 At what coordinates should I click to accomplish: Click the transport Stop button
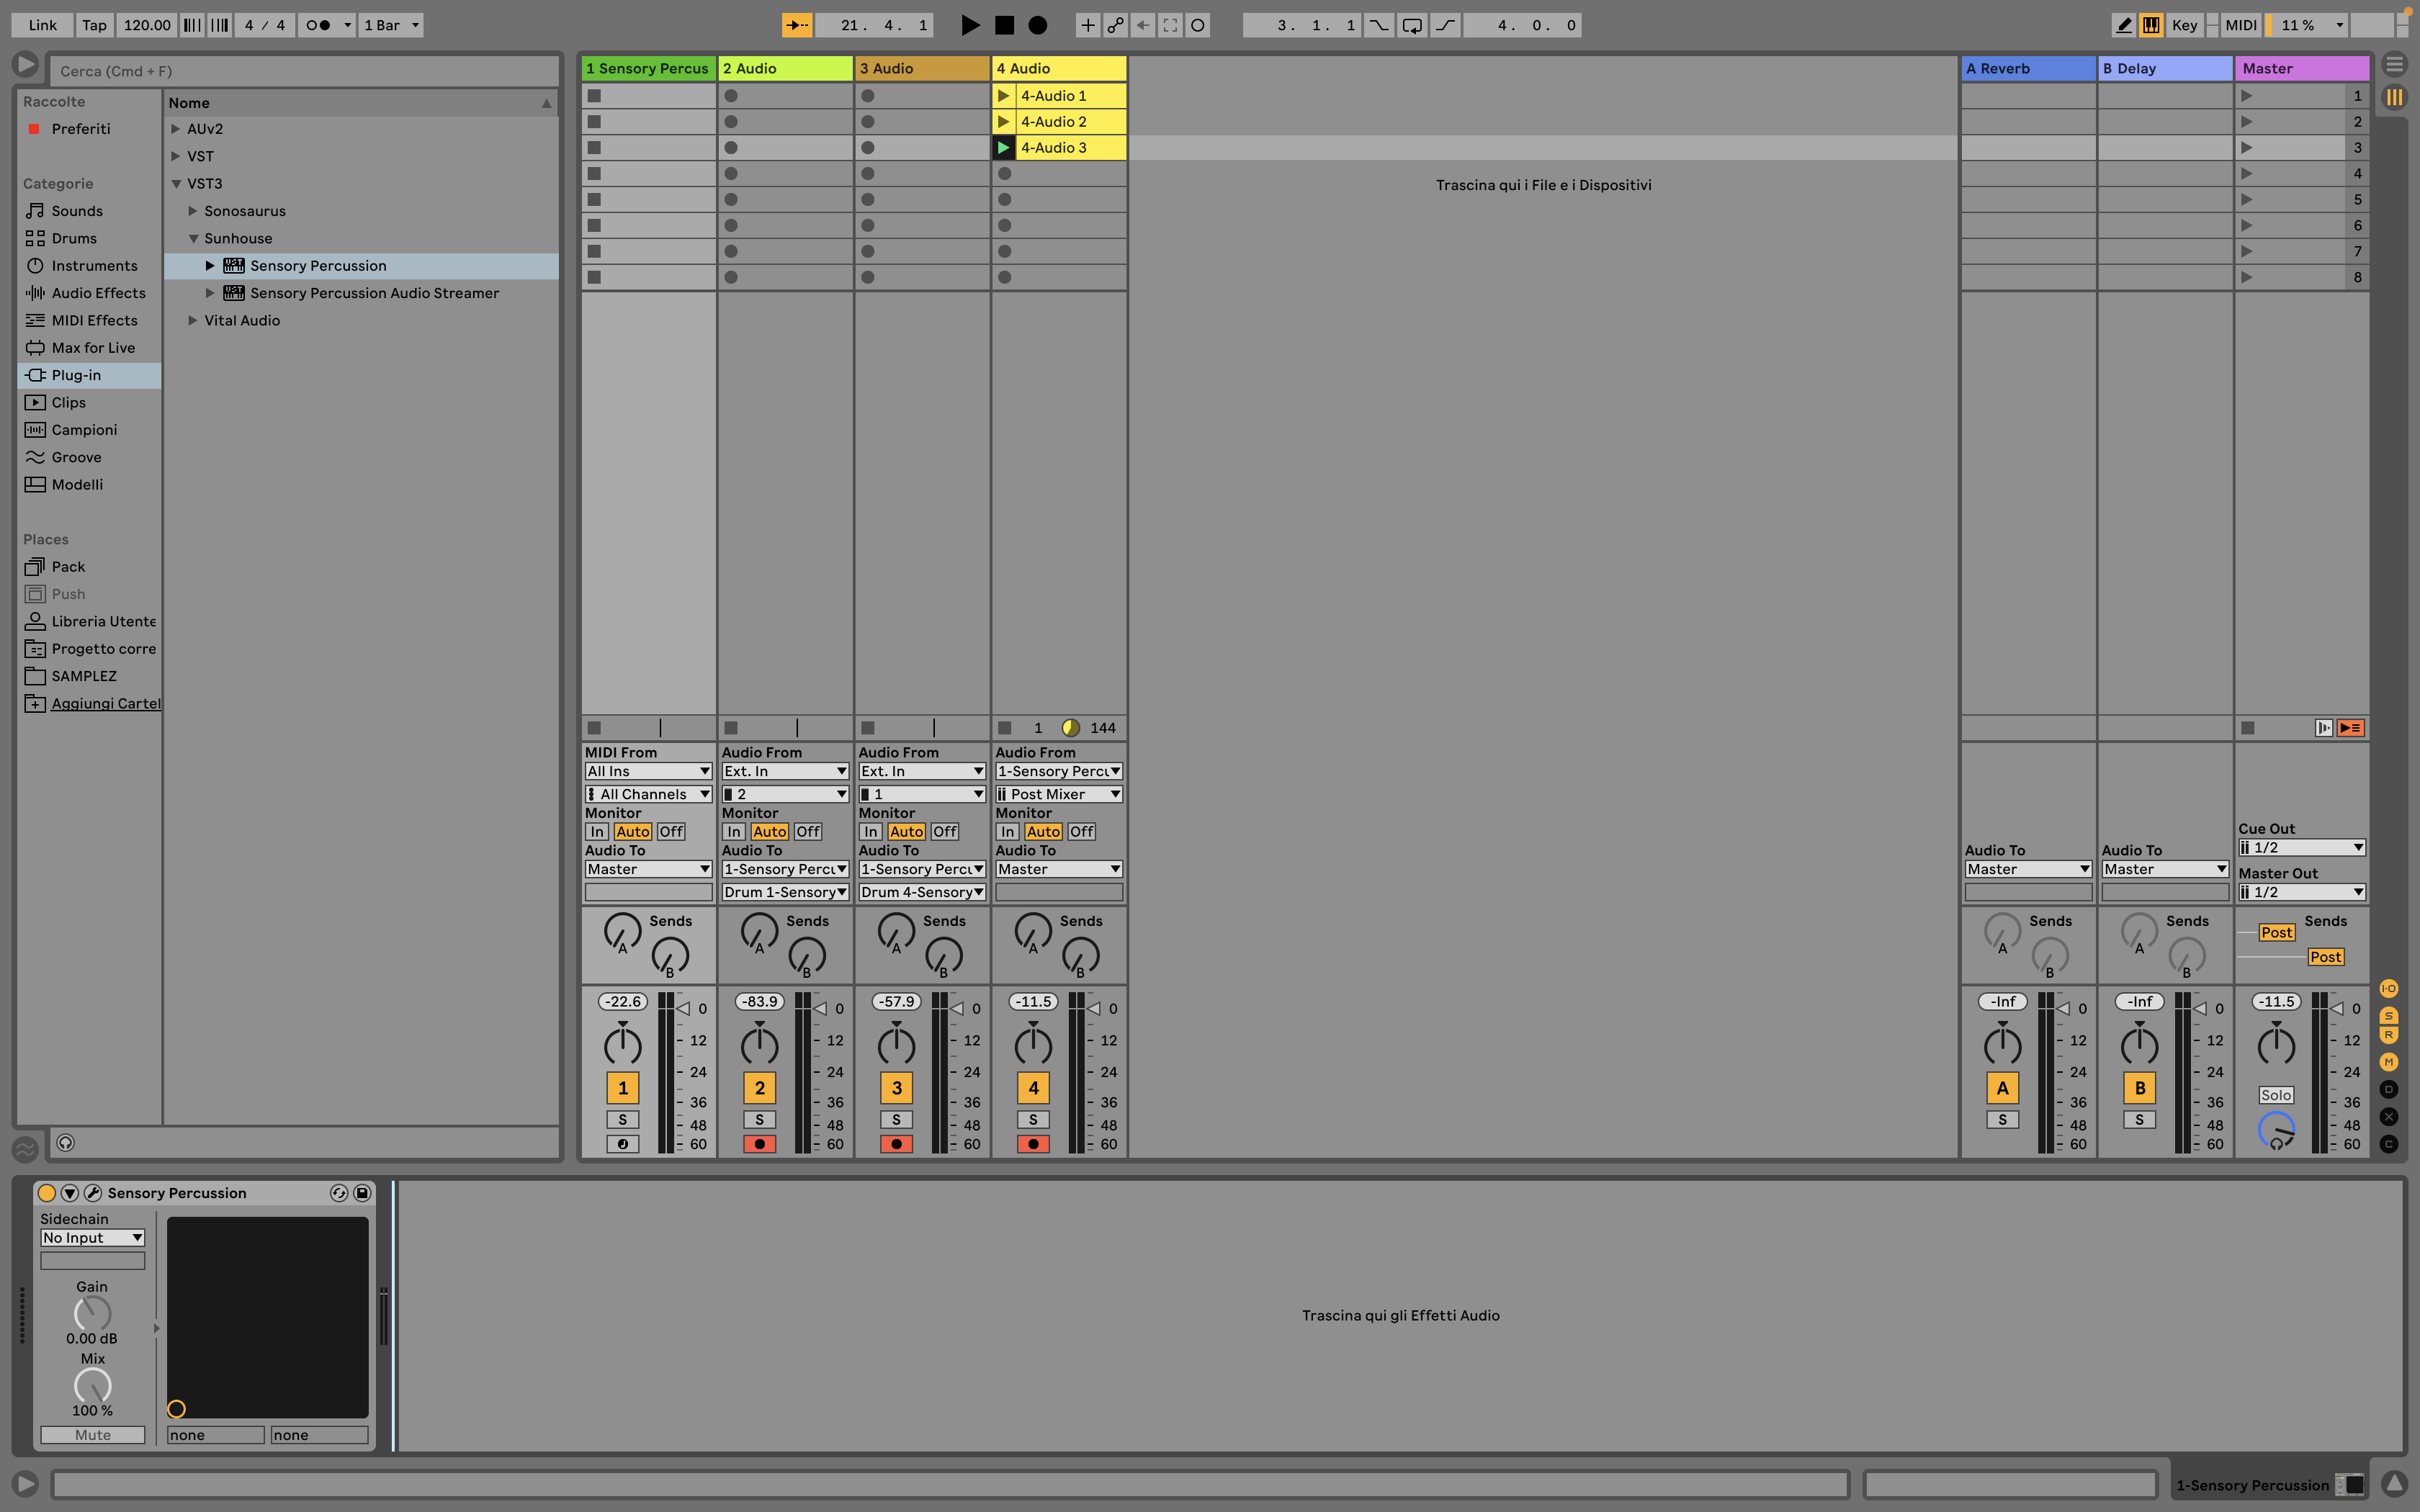coord(1004,25)
